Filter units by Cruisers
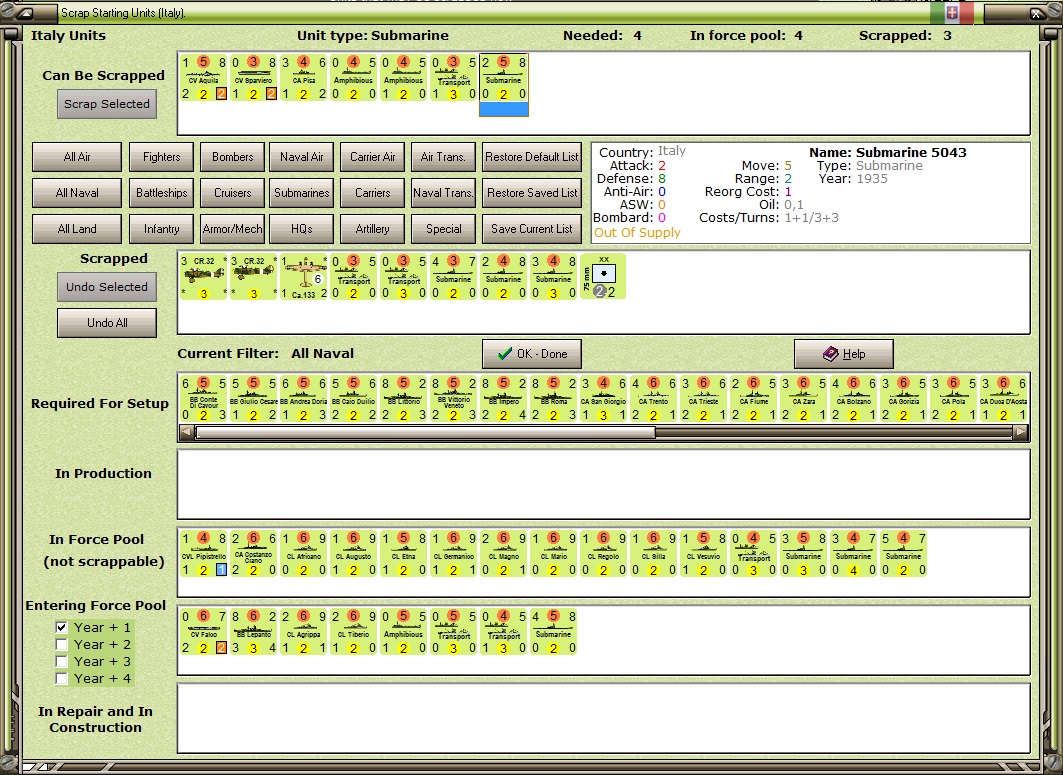1063x775 pixels. click(x=233, y=193)
